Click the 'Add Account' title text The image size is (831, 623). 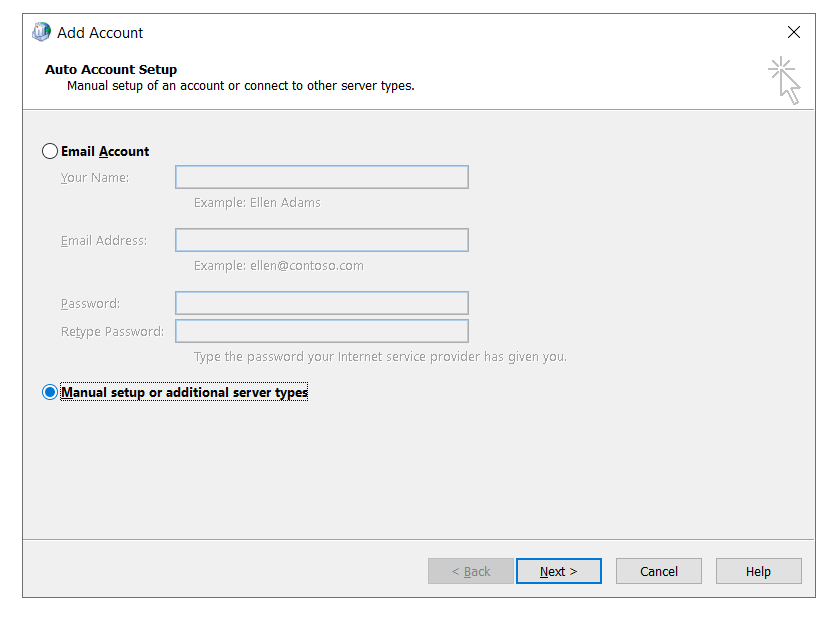pyautogui.click(x=100, y=33)
